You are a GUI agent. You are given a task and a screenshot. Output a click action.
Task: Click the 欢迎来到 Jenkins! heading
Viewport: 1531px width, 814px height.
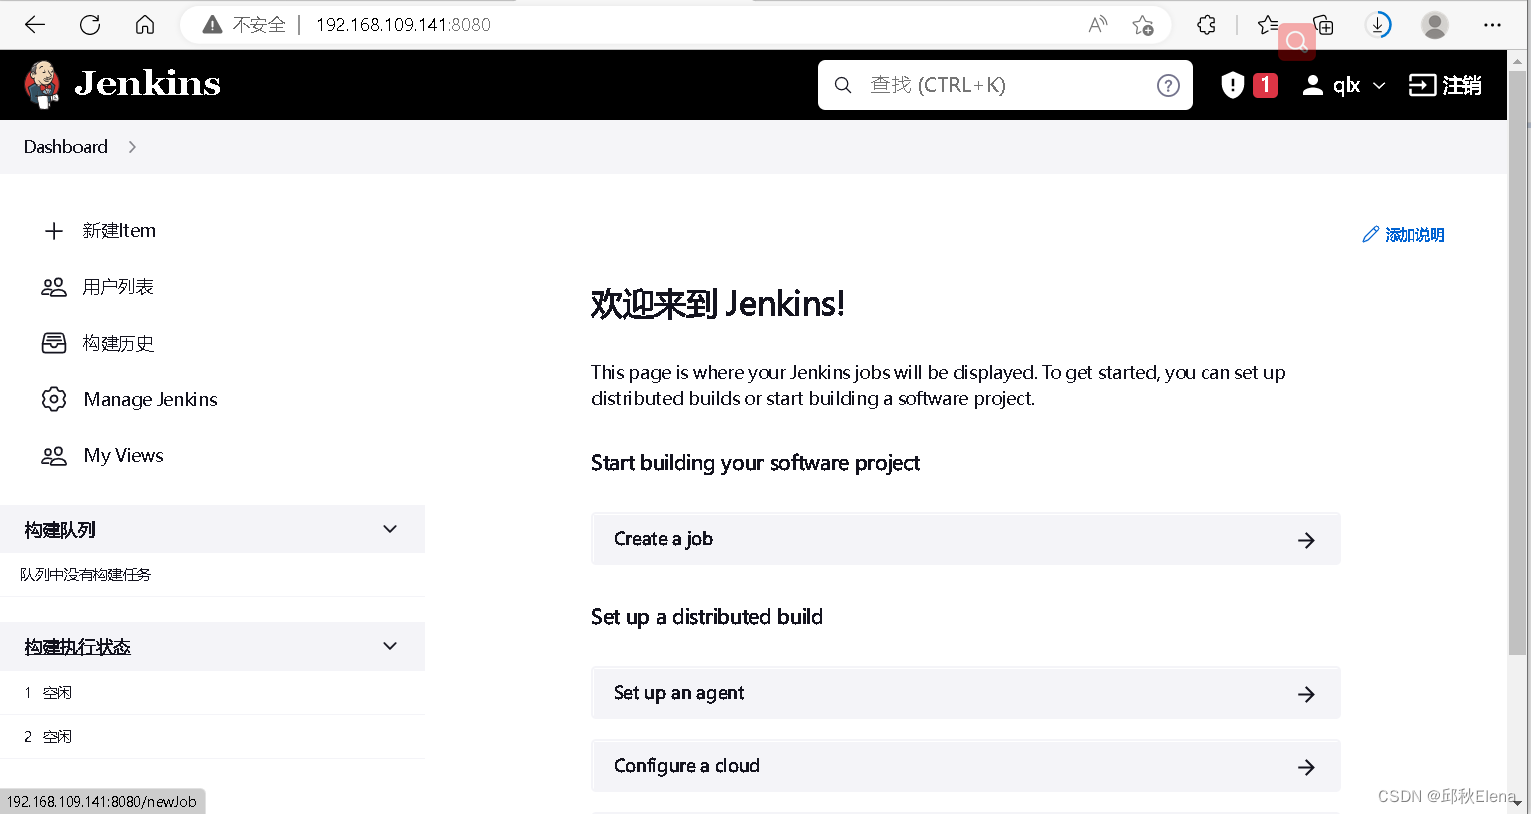point(718,304)
